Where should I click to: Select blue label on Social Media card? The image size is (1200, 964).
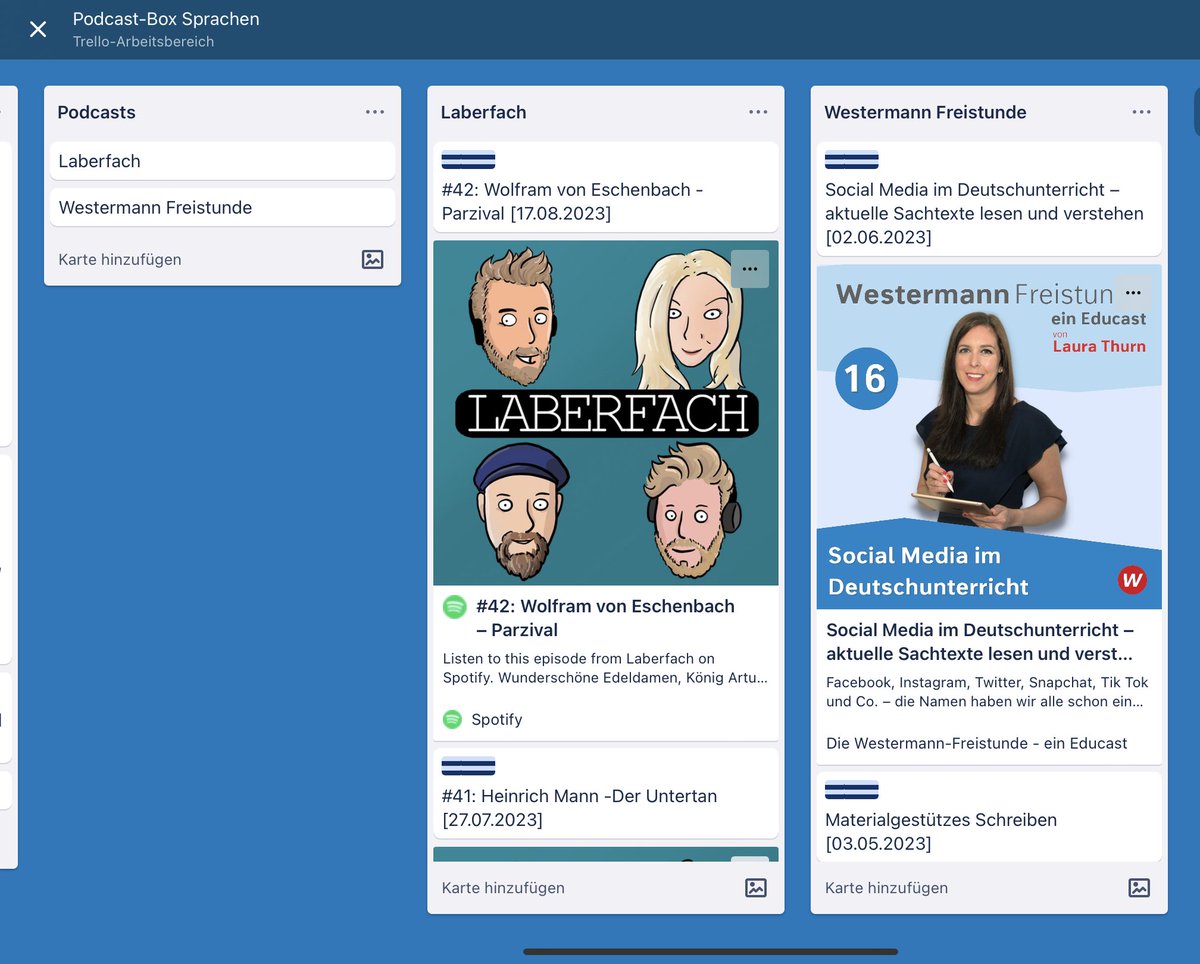852,160
